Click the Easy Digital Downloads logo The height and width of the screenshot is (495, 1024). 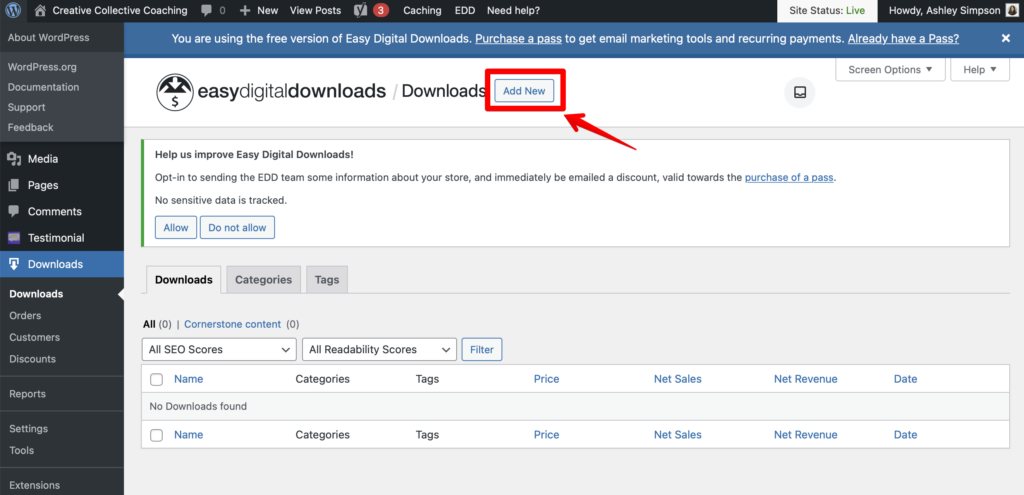coord(176,92)
